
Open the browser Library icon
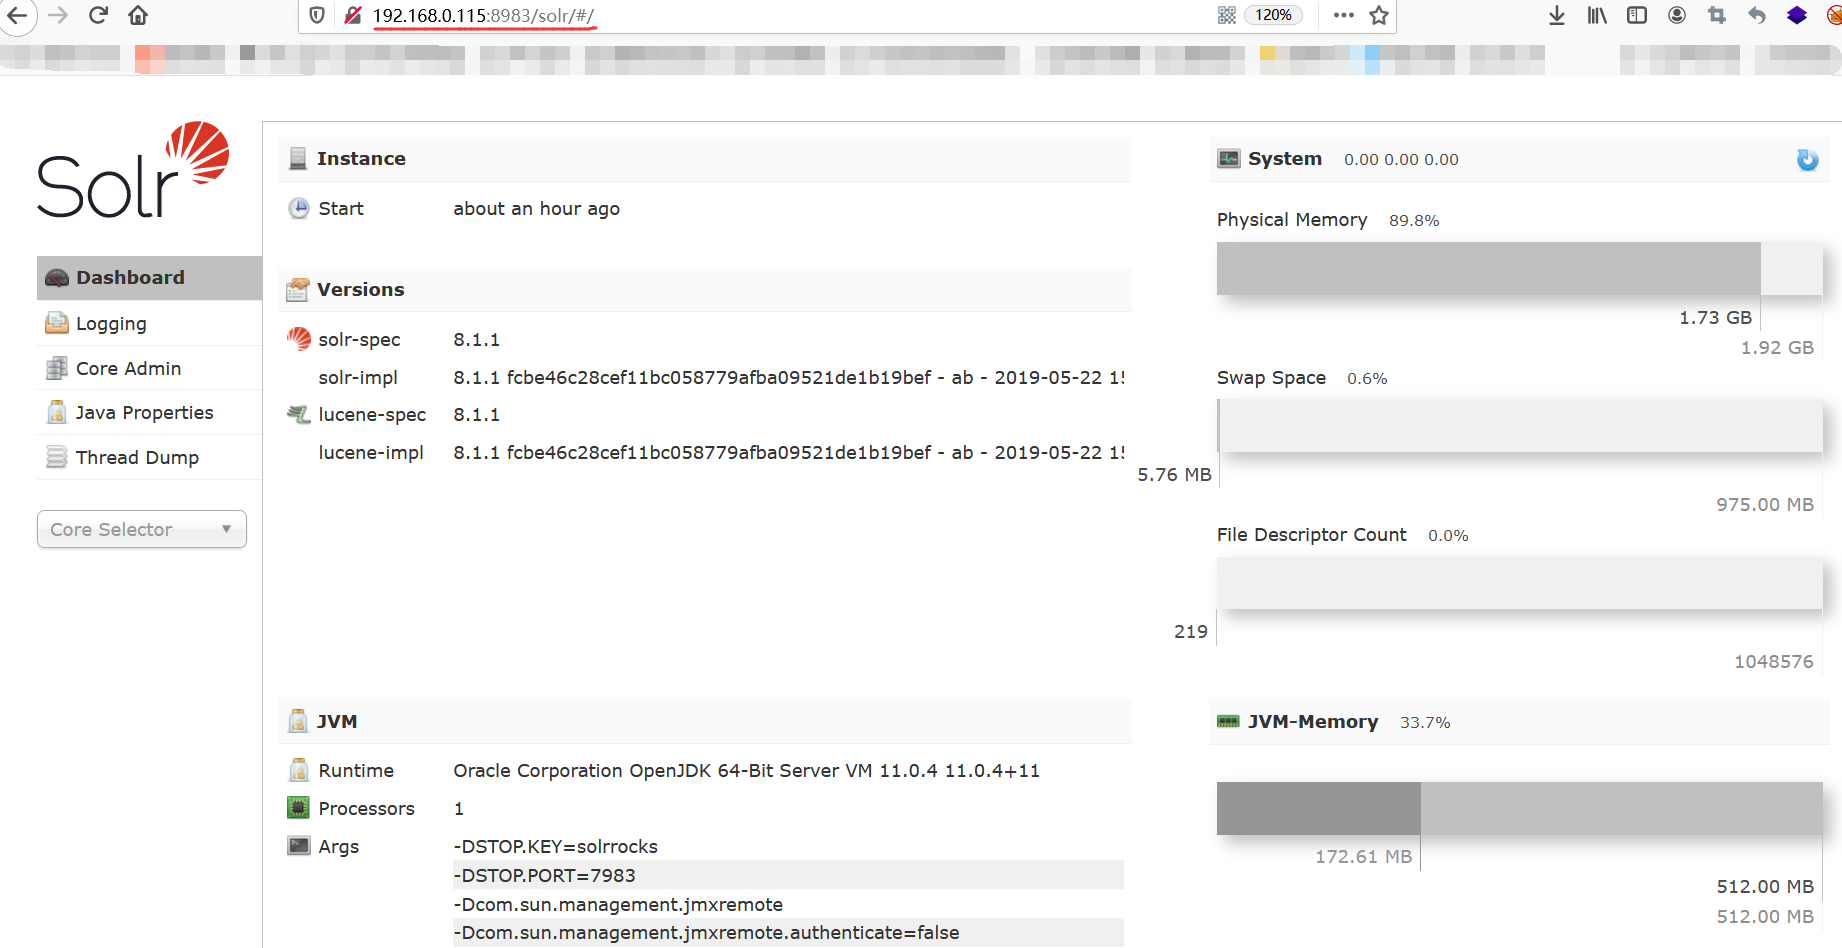point(1597,15)
